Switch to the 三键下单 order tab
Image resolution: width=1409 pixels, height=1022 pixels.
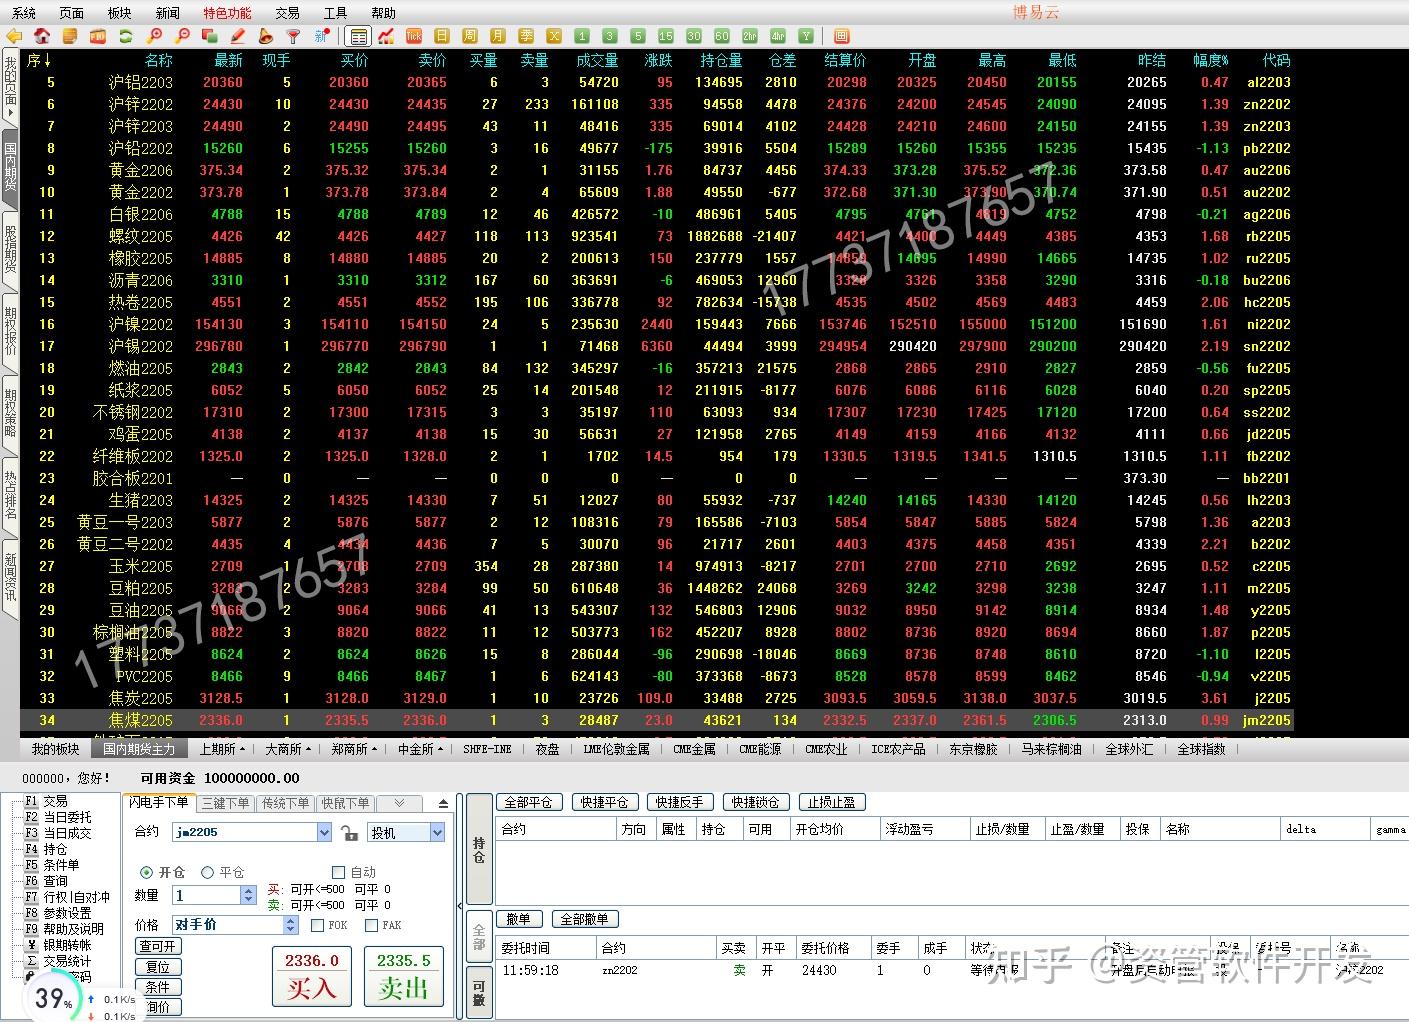point(225,803)
